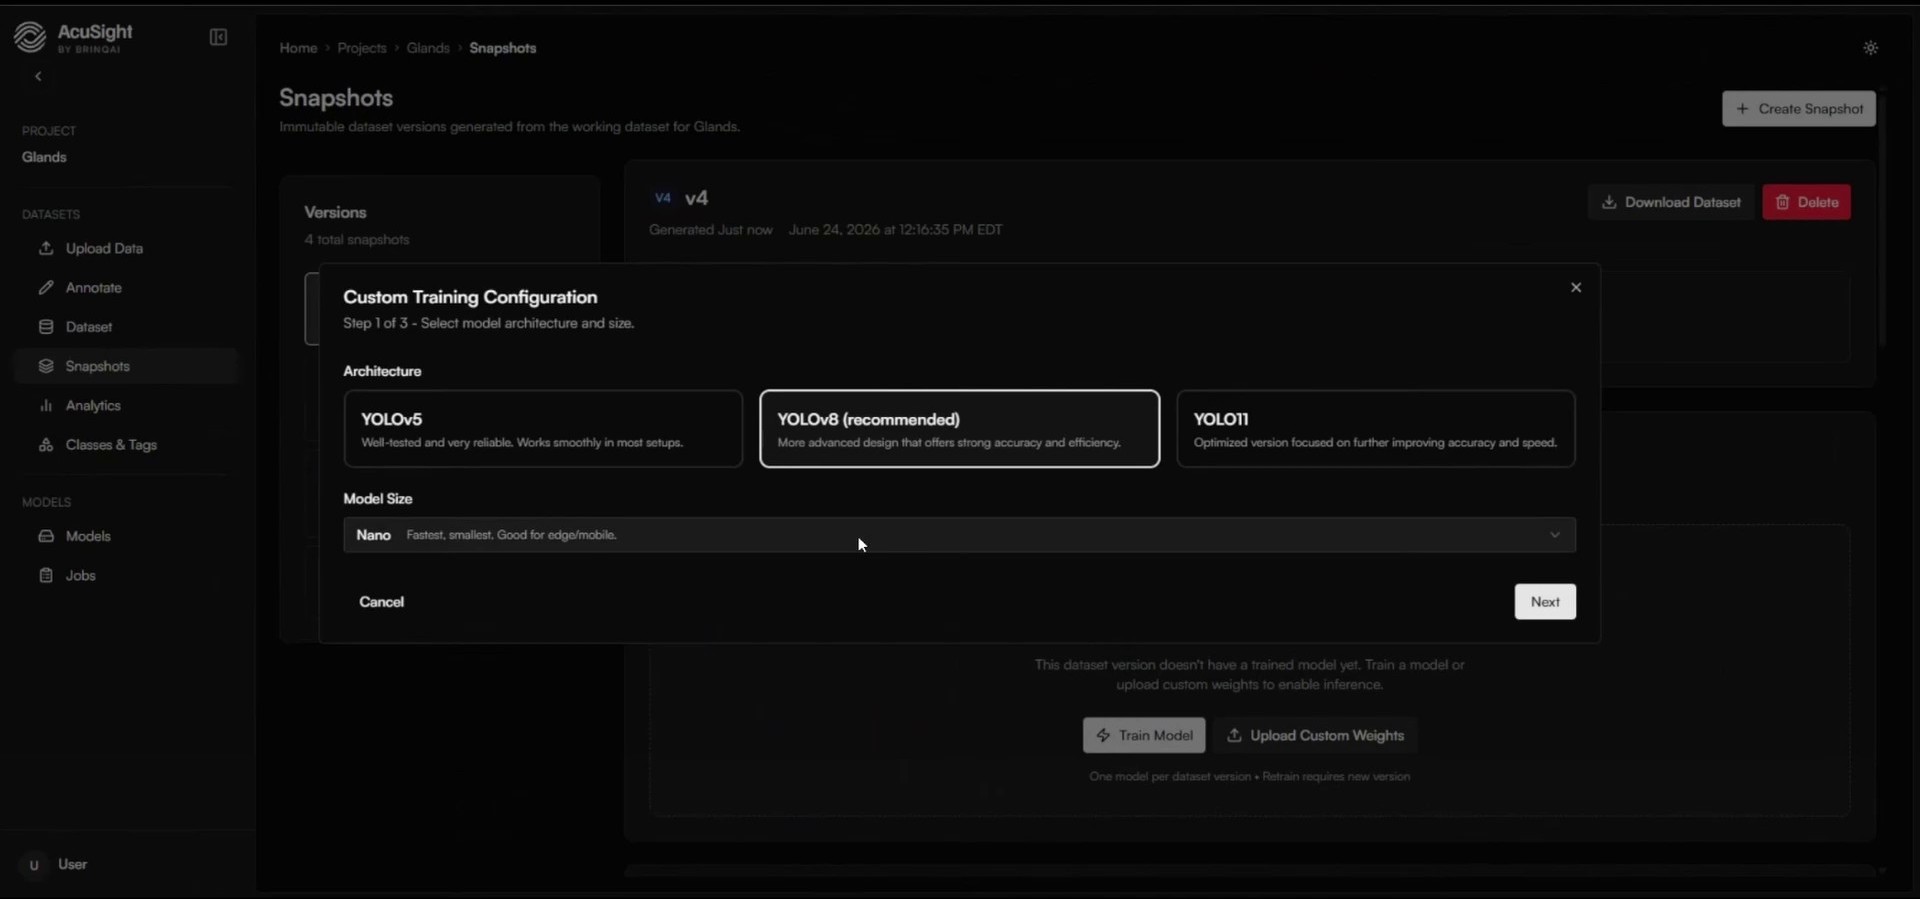Cancel the training configuration
This screenshot has height=899, width=1920.
tap(382, 602)
